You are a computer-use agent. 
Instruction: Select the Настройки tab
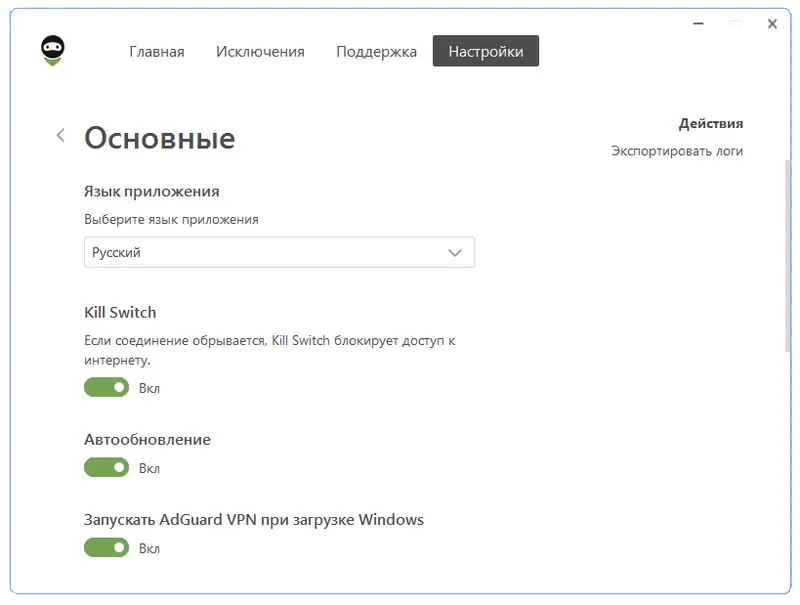coord(486,51)
